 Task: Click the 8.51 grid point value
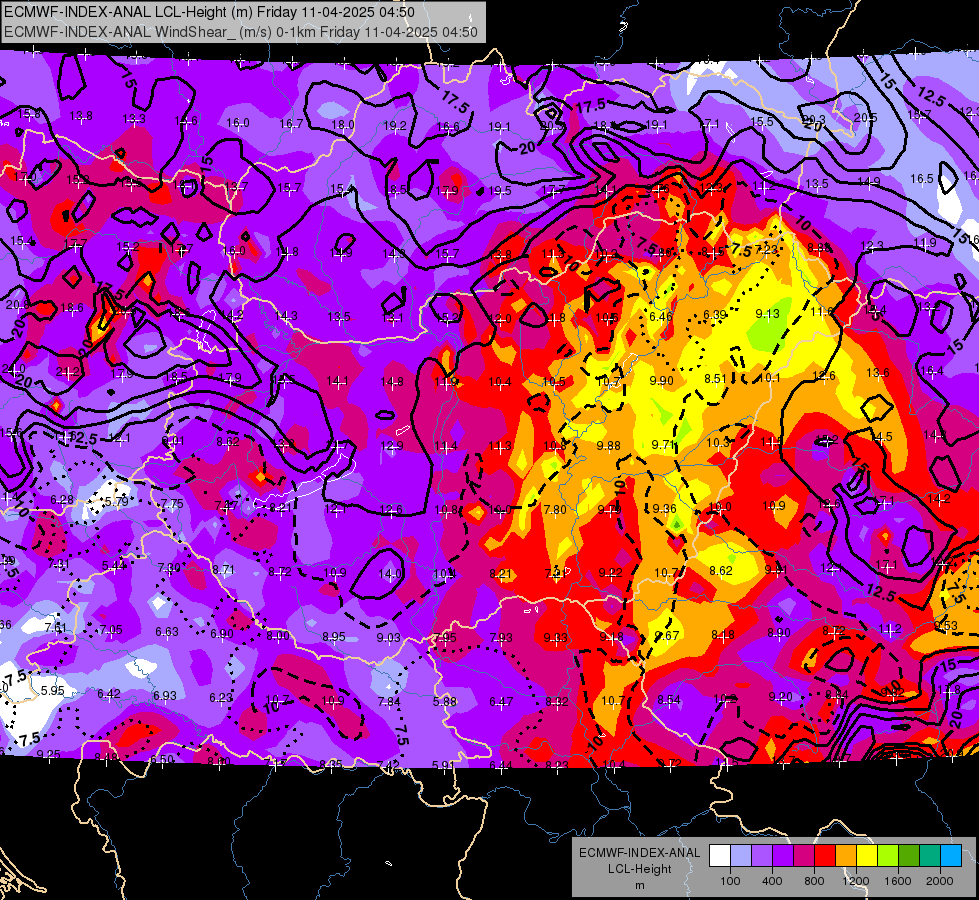716,378
